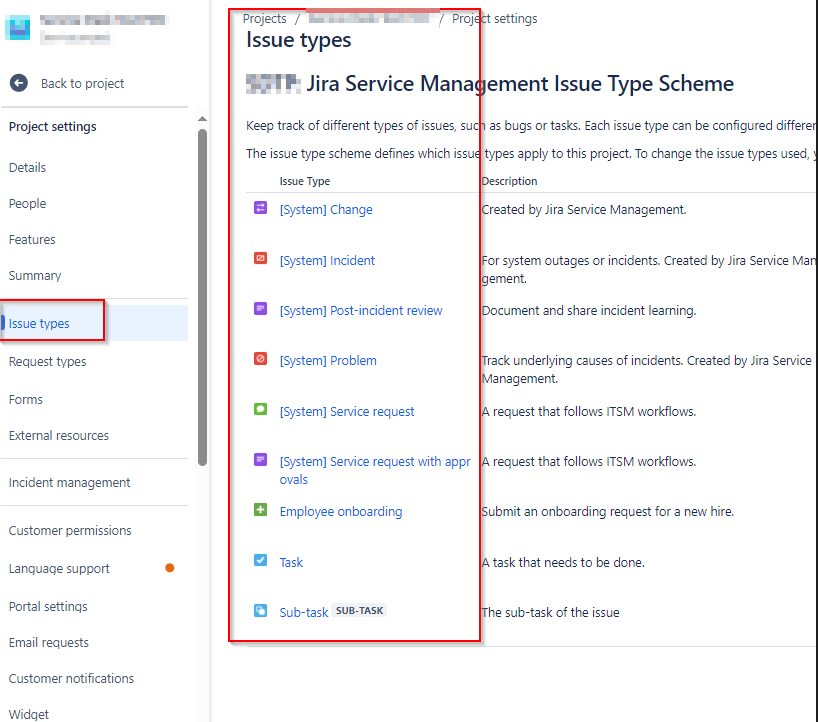Open [System] Service request with approvals
818x722 pixels.
coord(375,471)
